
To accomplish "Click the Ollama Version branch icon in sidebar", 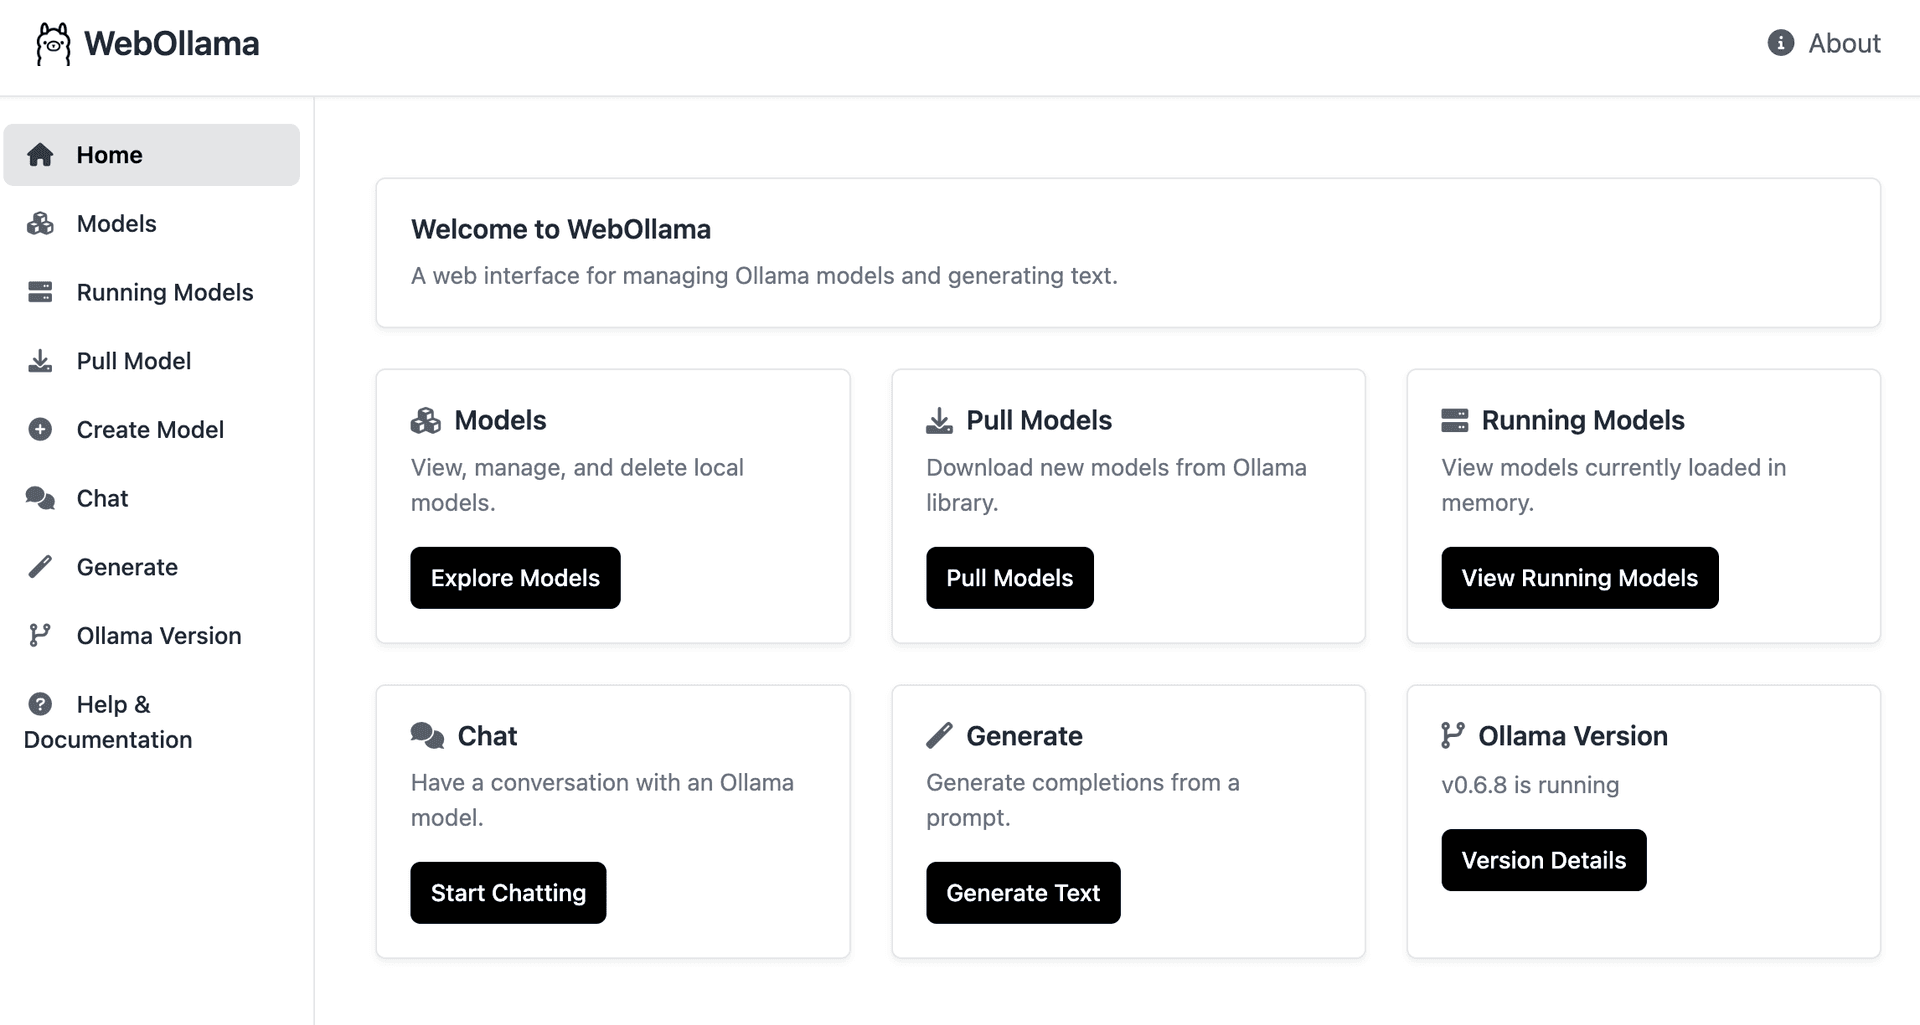I will (40, 635).
